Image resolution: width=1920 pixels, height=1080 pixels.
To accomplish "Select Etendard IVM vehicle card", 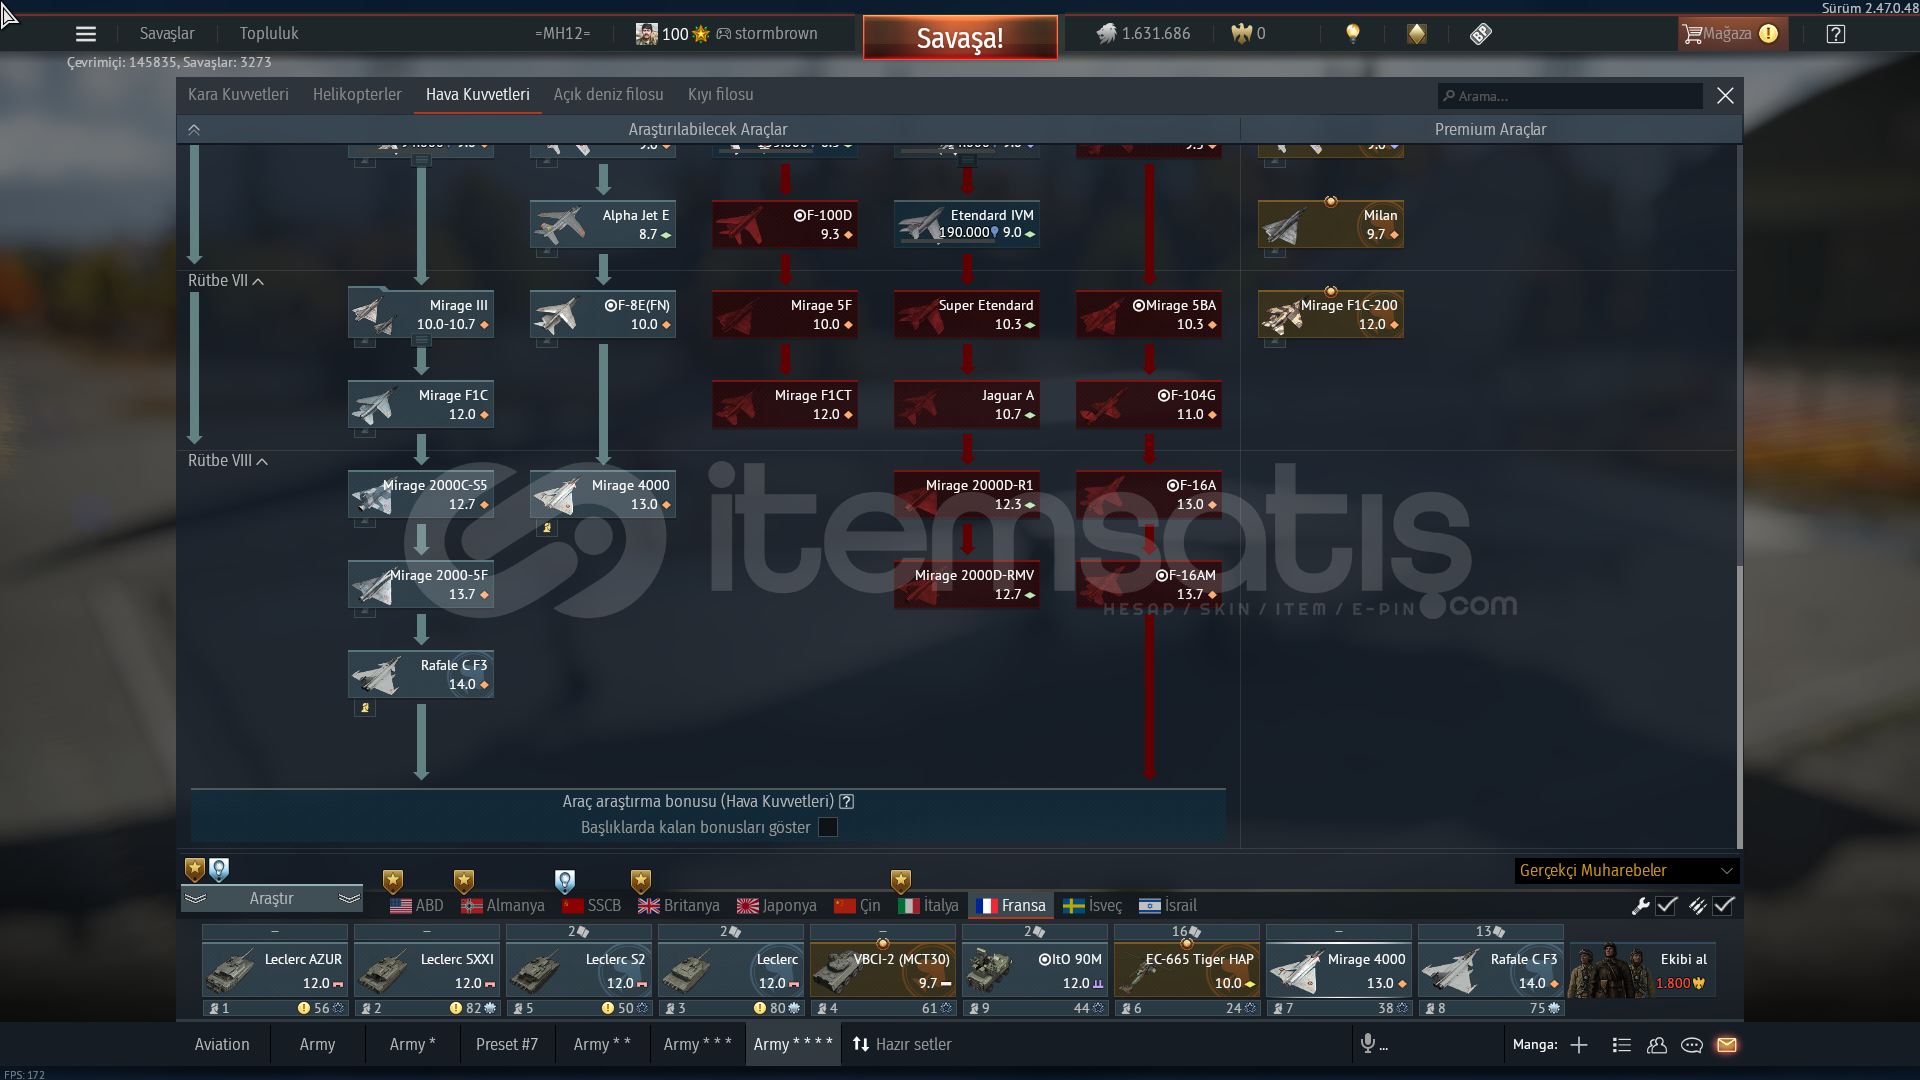I will pyautogui.click(x=967, y=225).
